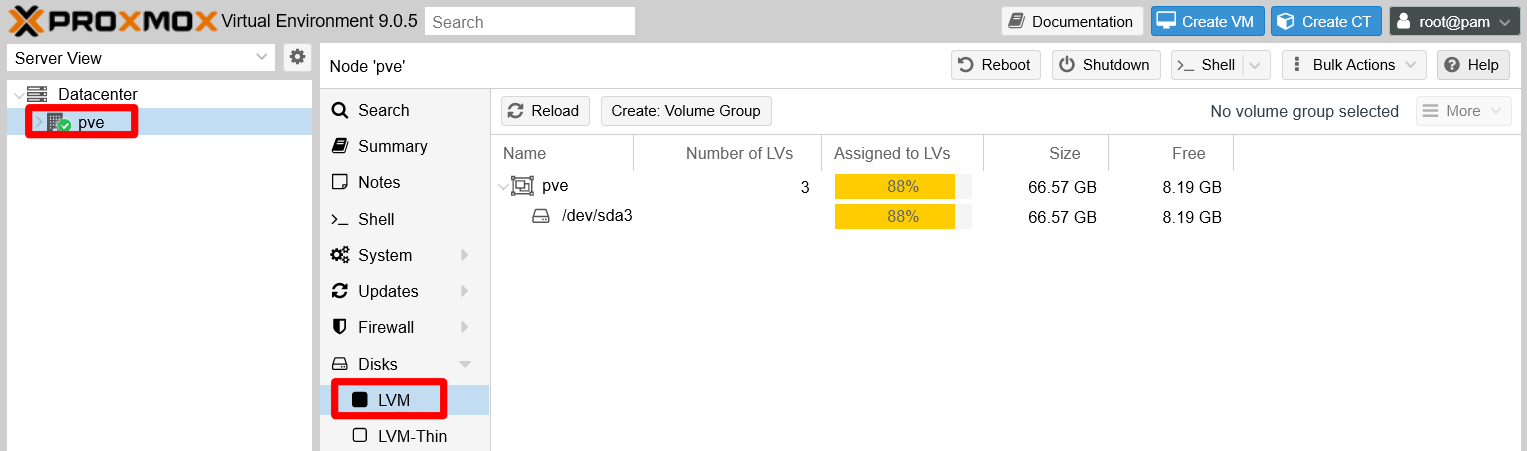Open the Updates menu item
1527x451 pixels.
click(405, 291)
